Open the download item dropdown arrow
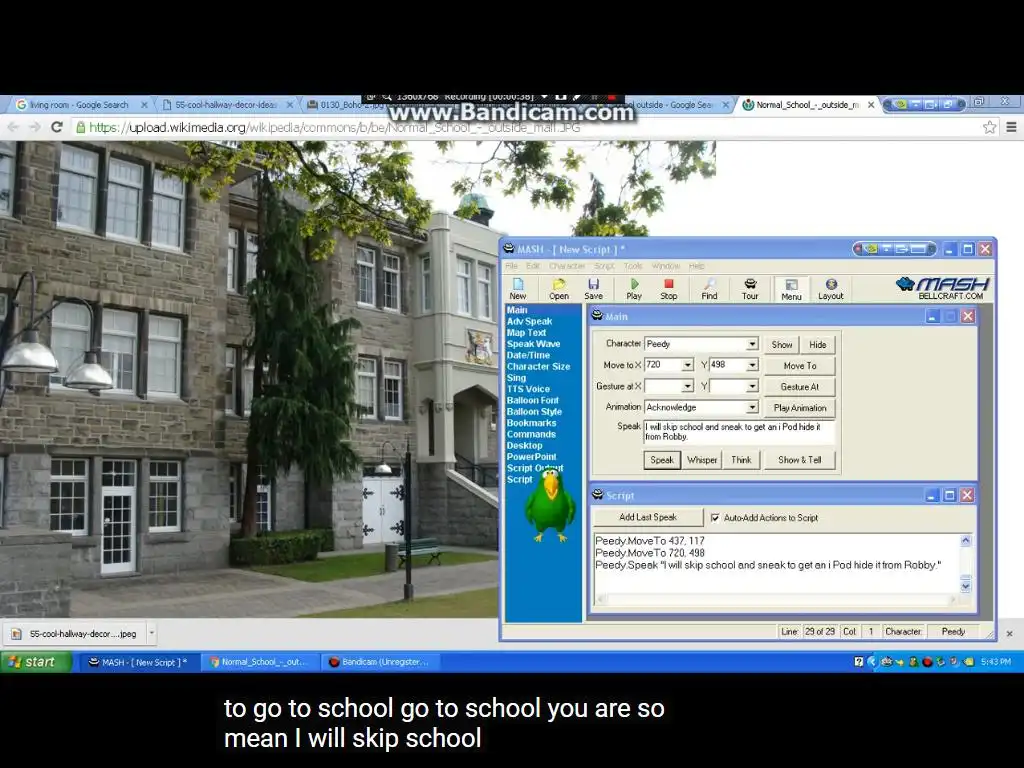1024x768 pixels. [x=152, y=633]
